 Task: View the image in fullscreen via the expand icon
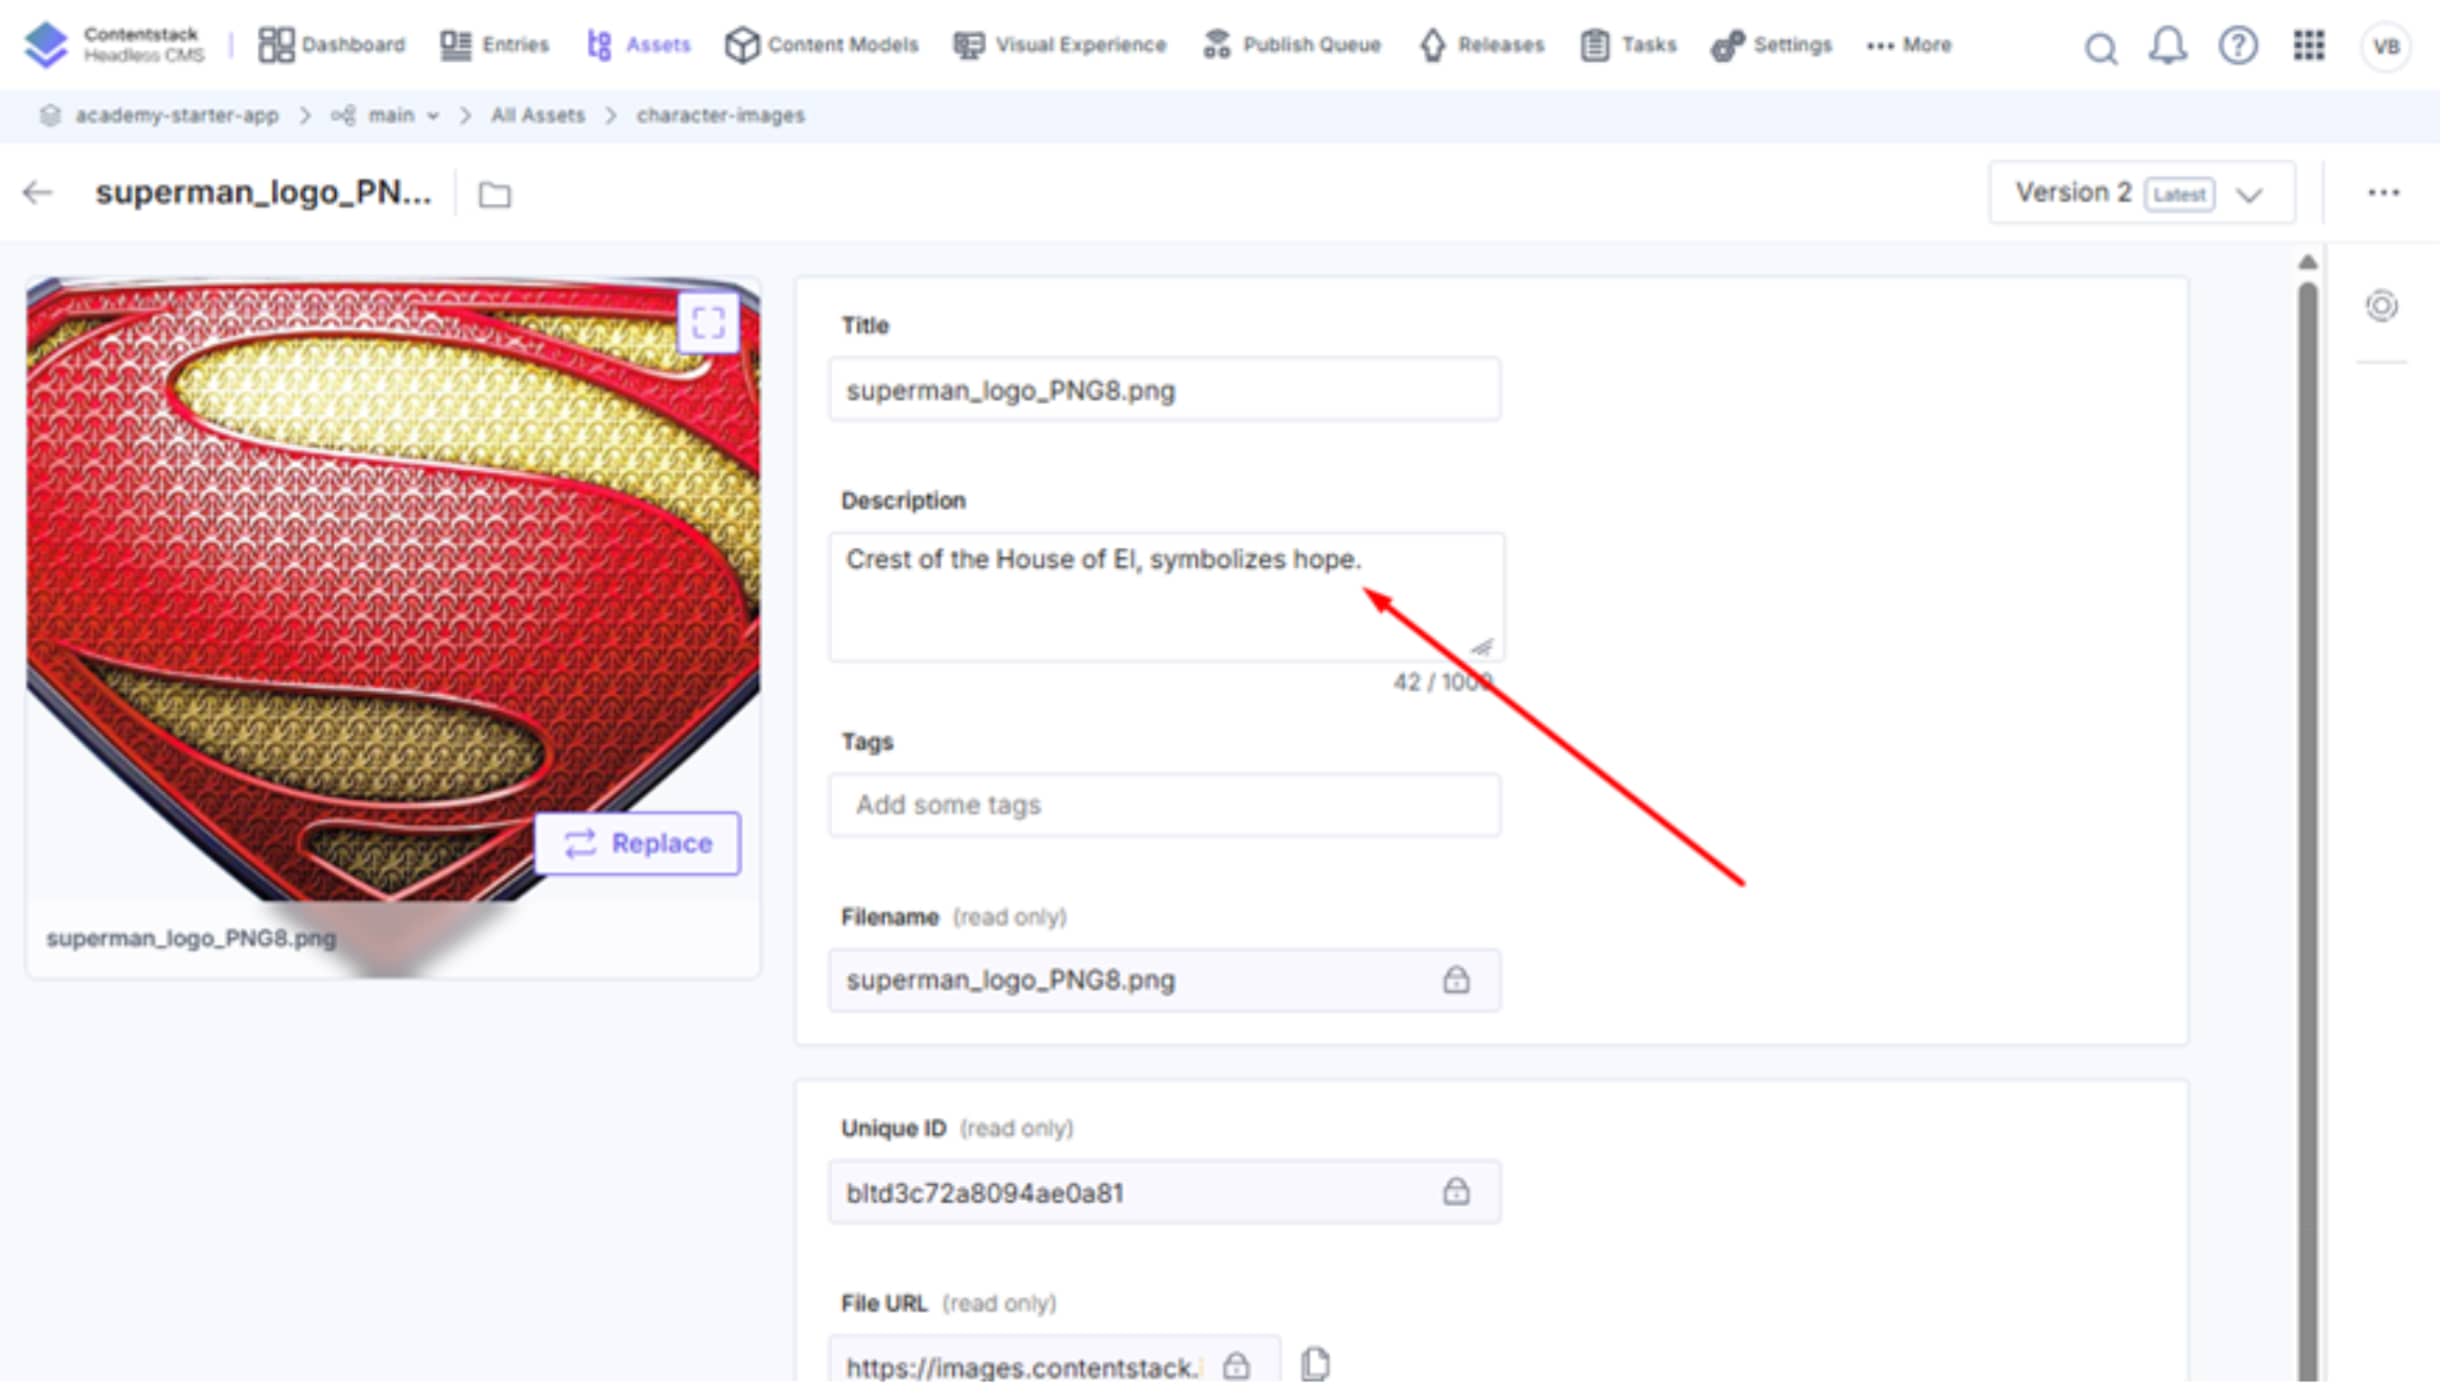(708, 322)
